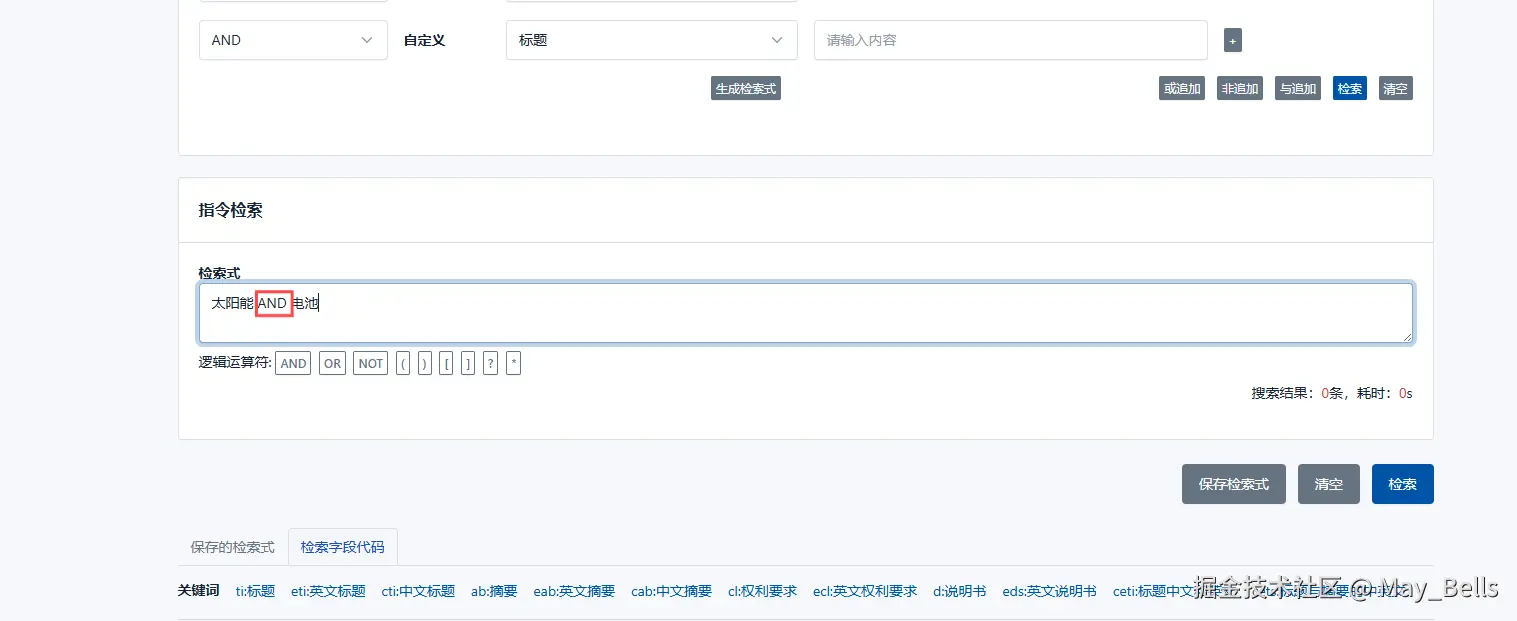Open the cl:权利要求 field code link
This screenshot has width=1517, height=621.
tap(761, 591)
